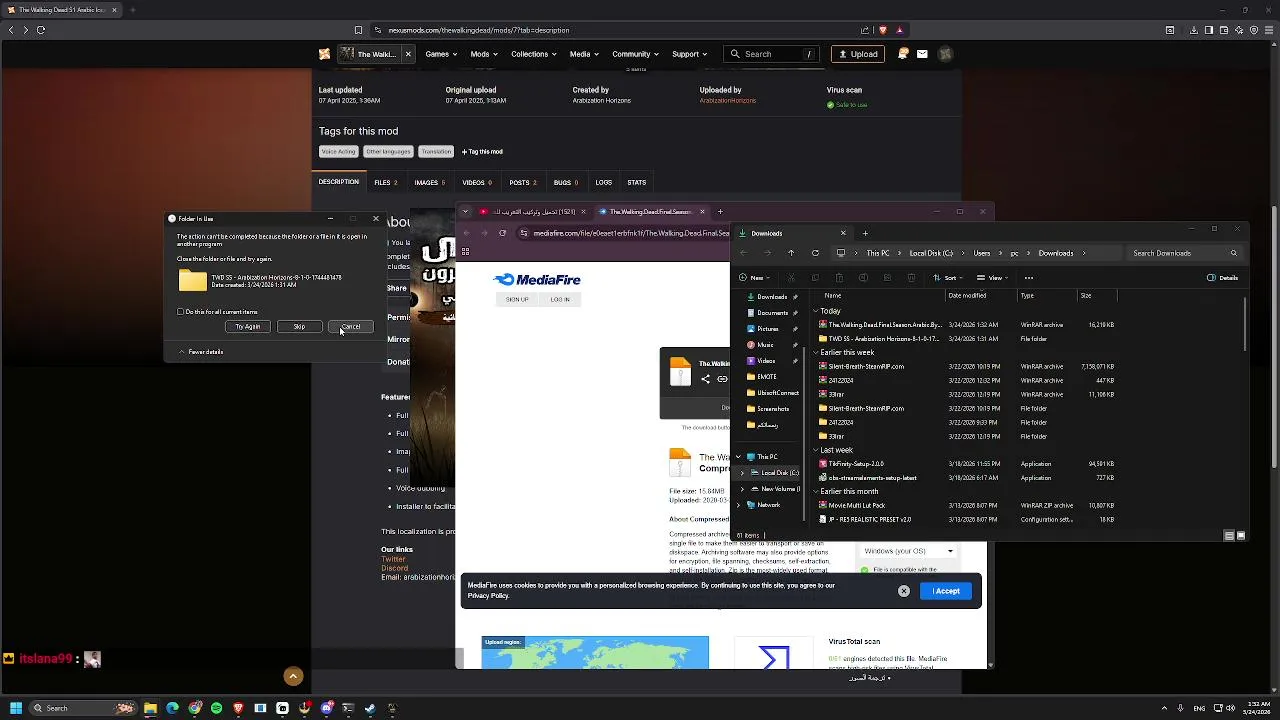The width and height of the screenshot is (1280, 720).
Task: Open uploader ArabizationHorizons profile link
Action: [728, 101]
